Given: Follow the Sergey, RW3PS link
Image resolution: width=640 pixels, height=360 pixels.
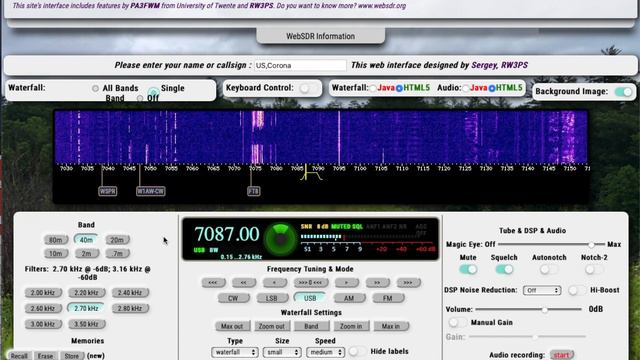Looking at the screenshot, I should click(x=500, y=65).
